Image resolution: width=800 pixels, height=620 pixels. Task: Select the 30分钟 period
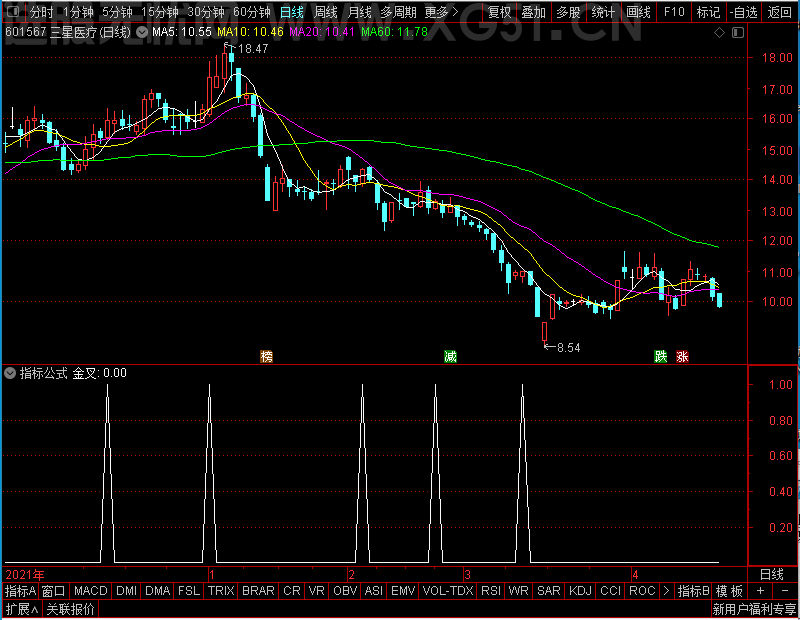[206, 12]
